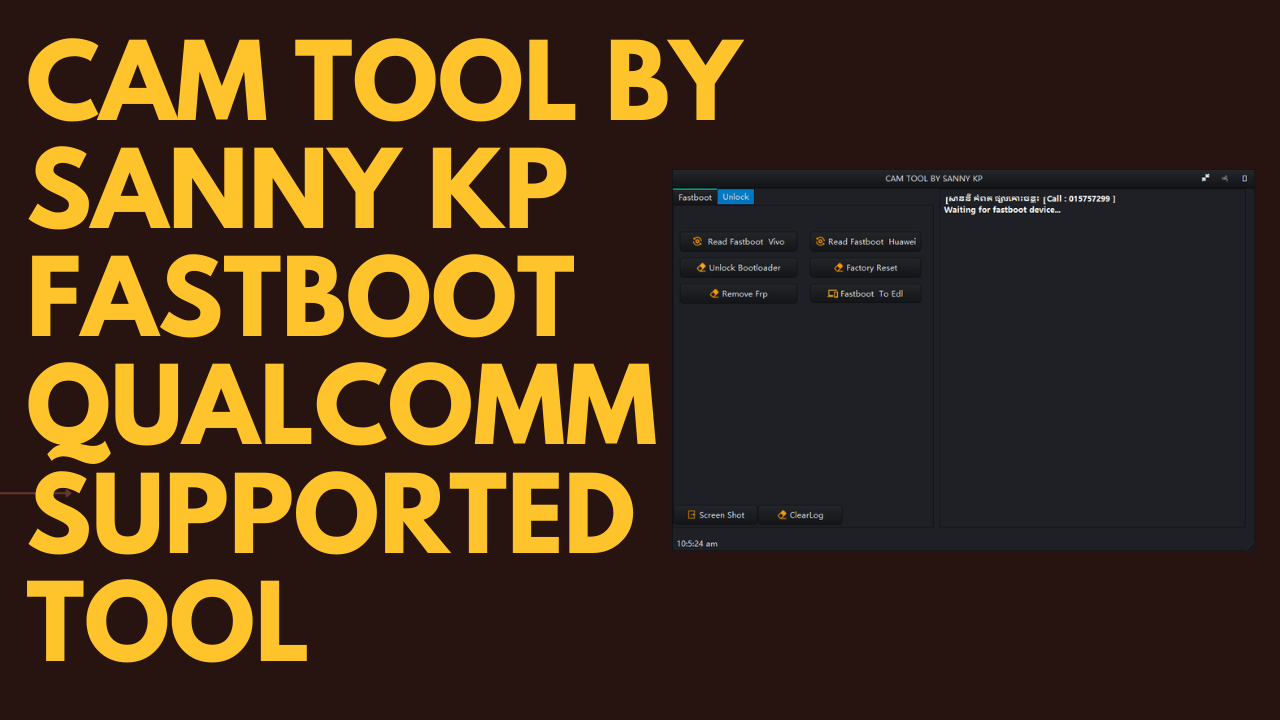Trigger a Factory Reset
This screenshot has height=720, width=1280.
coord(866,267)
